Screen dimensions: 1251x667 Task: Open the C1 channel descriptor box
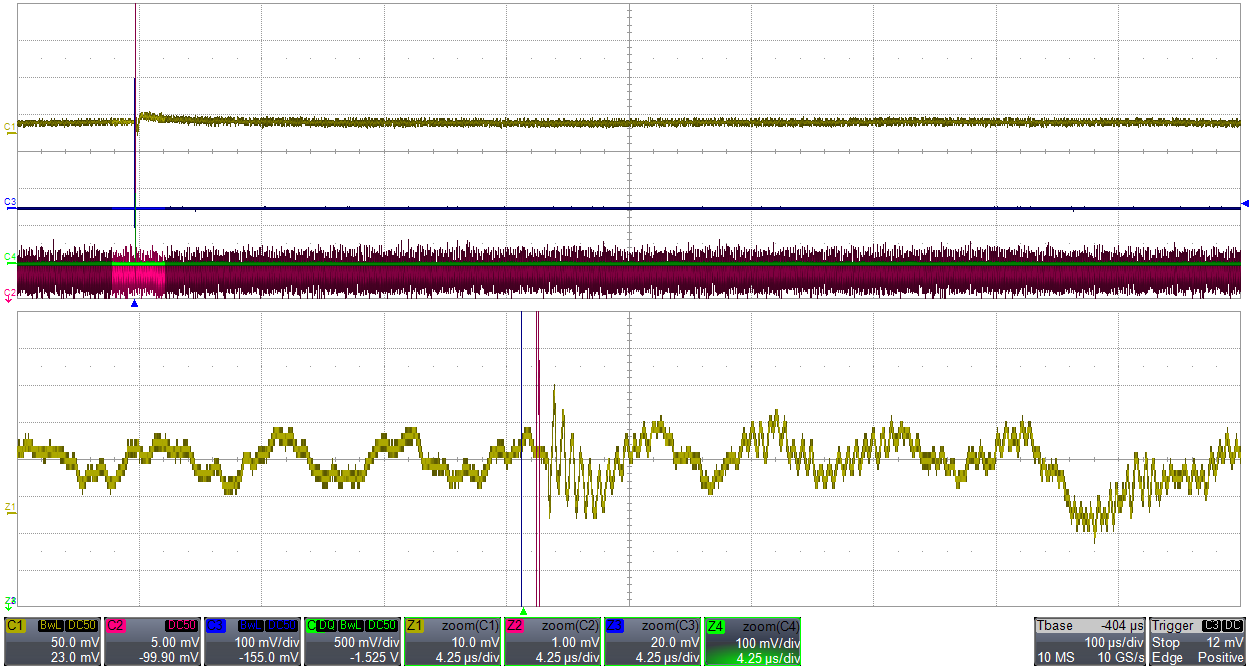[52, 641]
